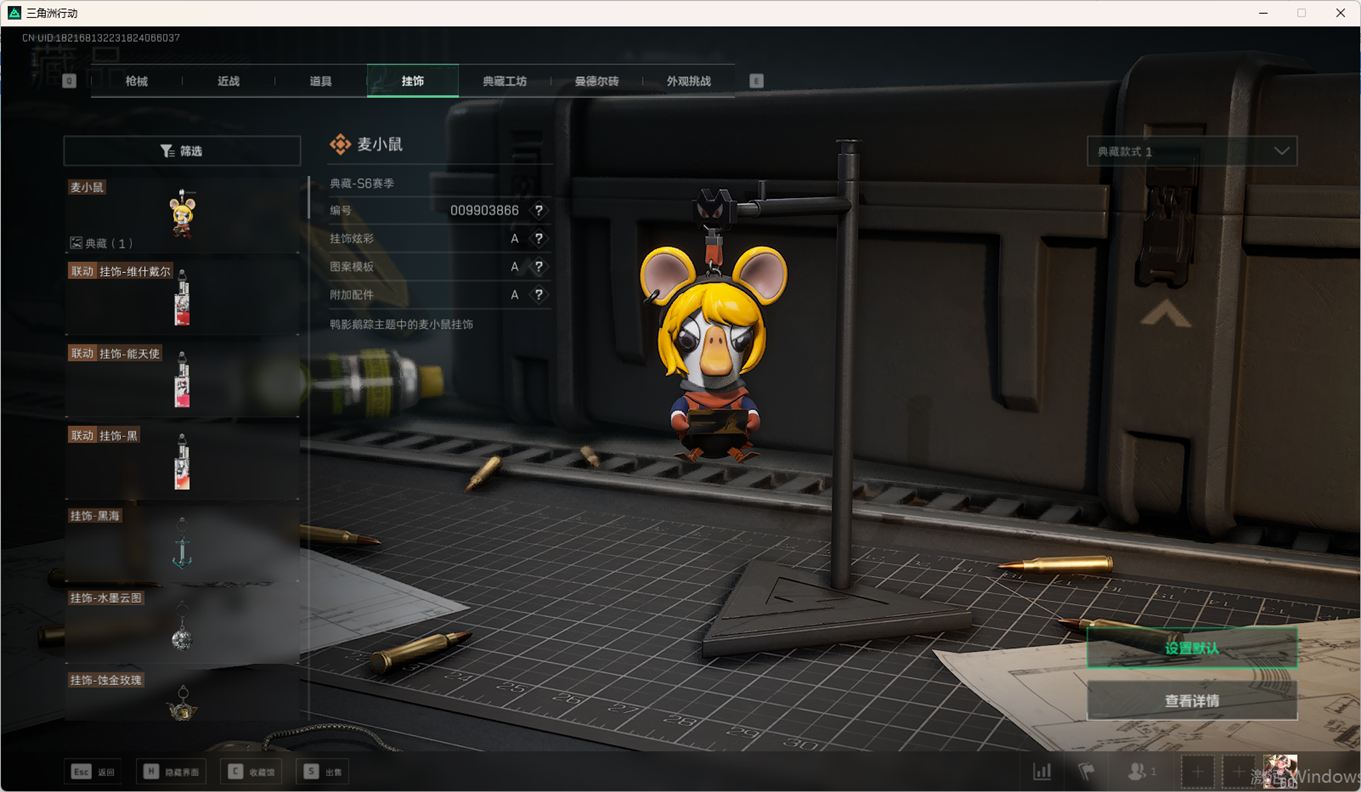
Task: Click the 鸭影鹅踪主题中的麦小鼠挂饰 description
Action: (x=401, y=325)
